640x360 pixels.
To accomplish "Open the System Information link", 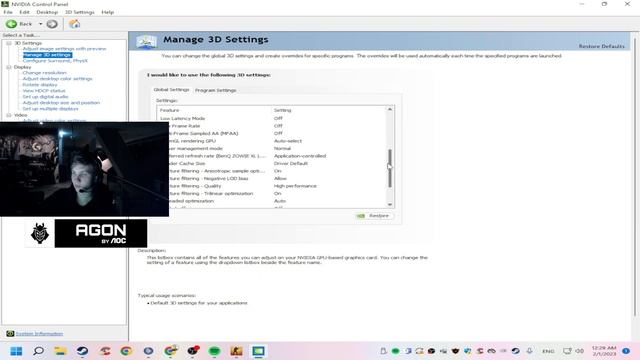I will pos(39,333).
